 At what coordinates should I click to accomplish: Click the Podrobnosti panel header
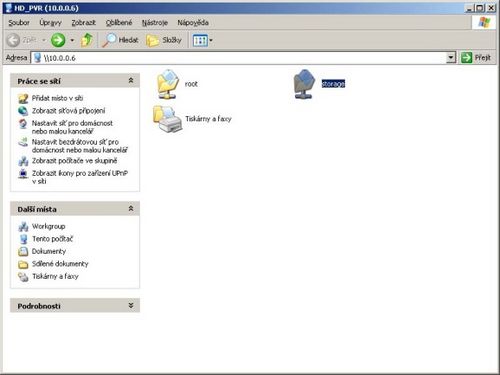[75, 306]
